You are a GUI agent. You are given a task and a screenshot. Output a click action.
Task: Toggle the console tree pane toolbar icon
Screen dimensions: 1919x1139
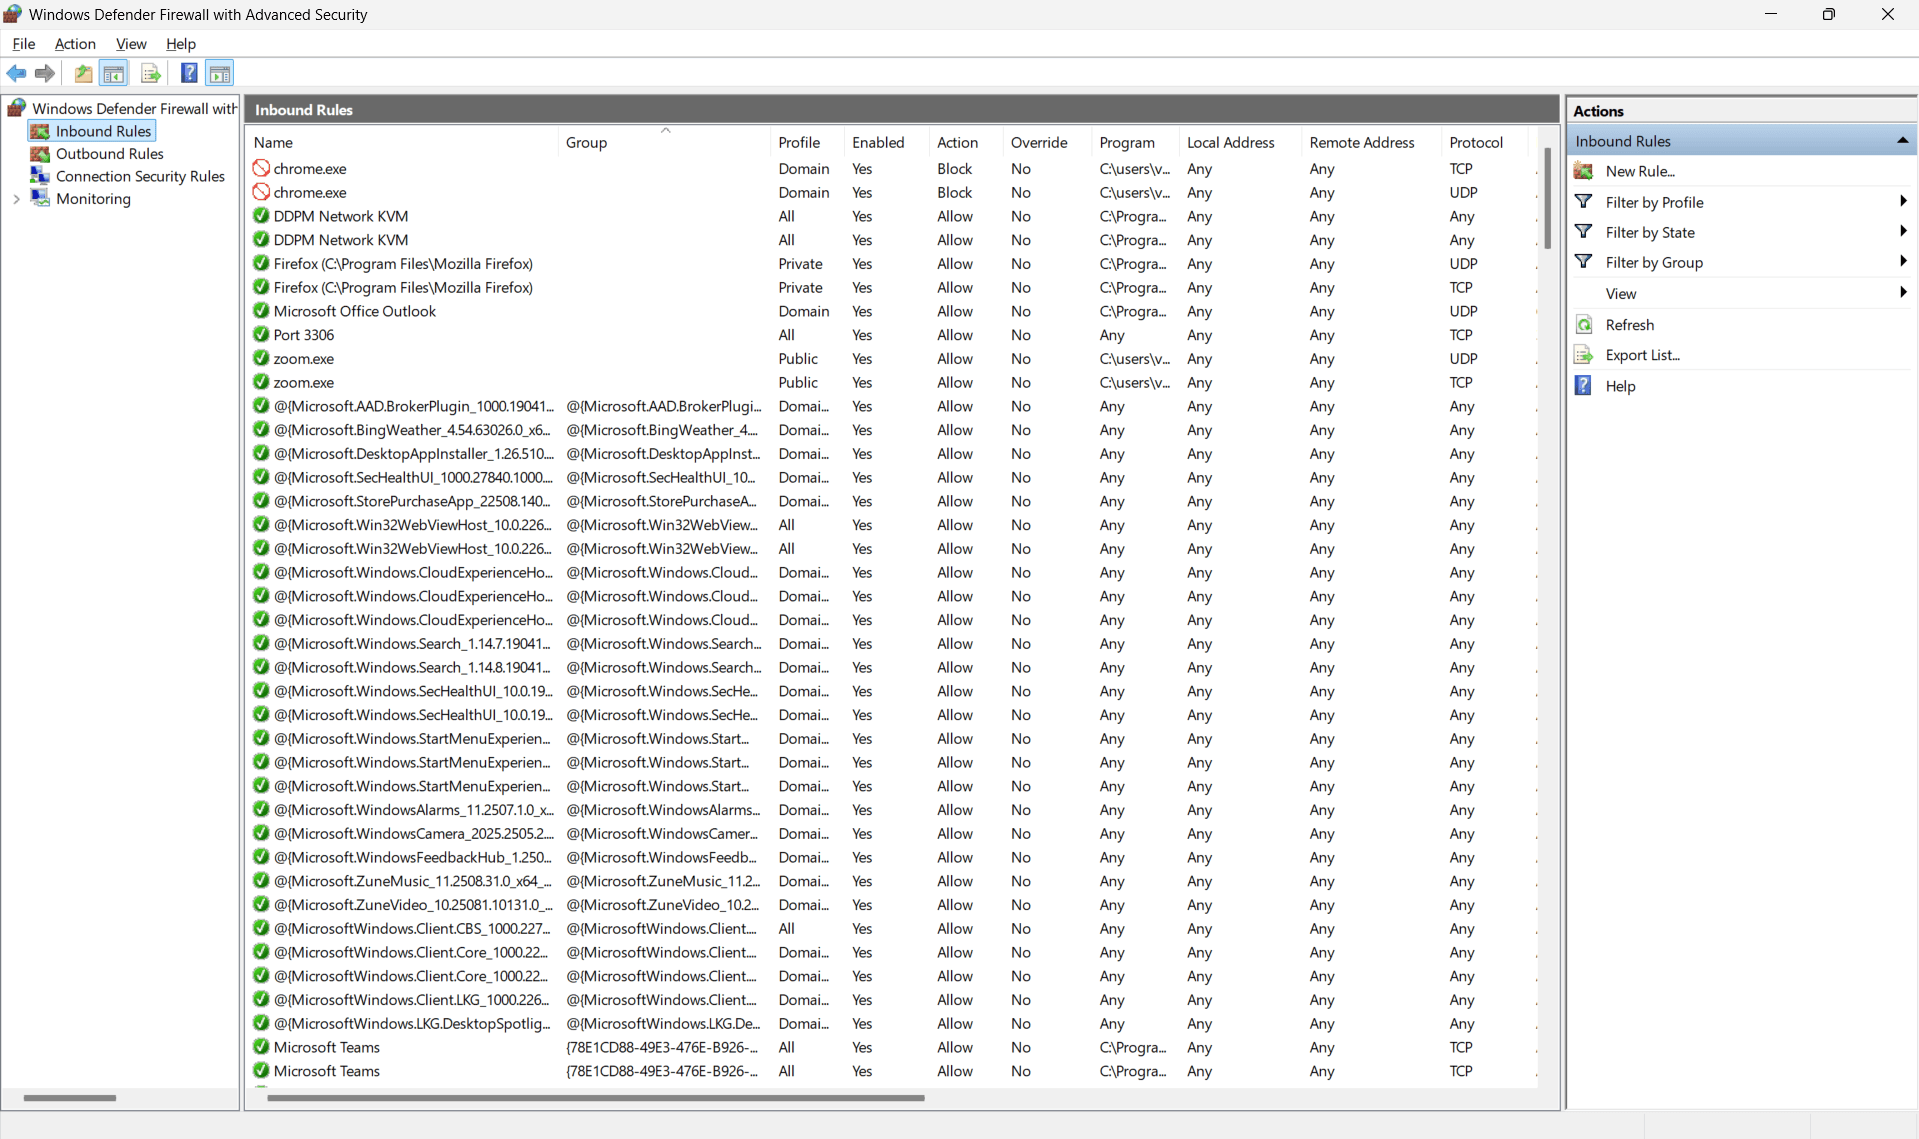[114, 73]
